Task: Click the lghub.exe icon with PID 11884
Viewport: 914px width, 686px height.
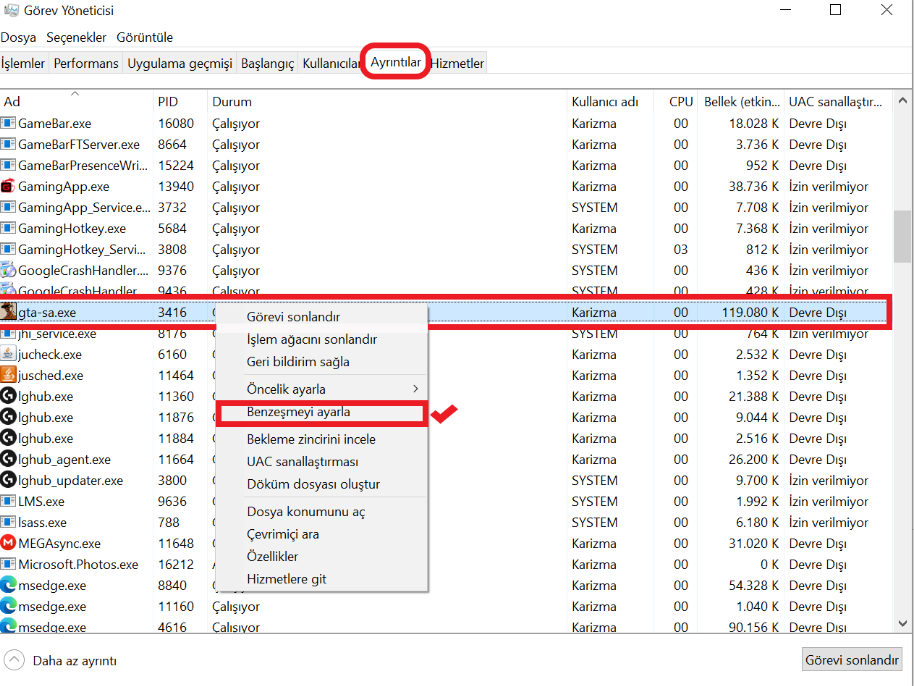Action: (x=8, y=438)
